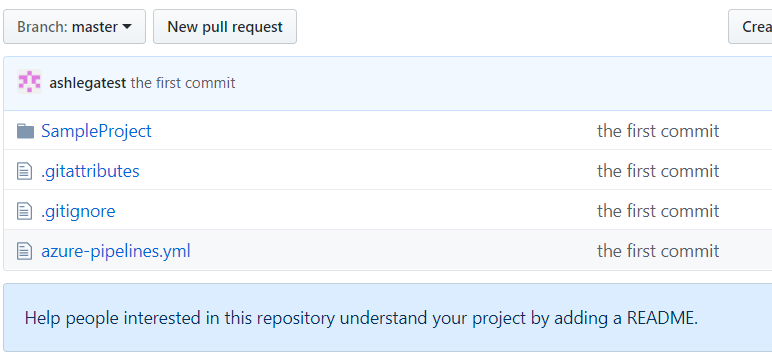Image resolution: width=772 pixels, height=360 pixels.
Task: Open the .gitattributes file
Action: click(x=90, y=171)
